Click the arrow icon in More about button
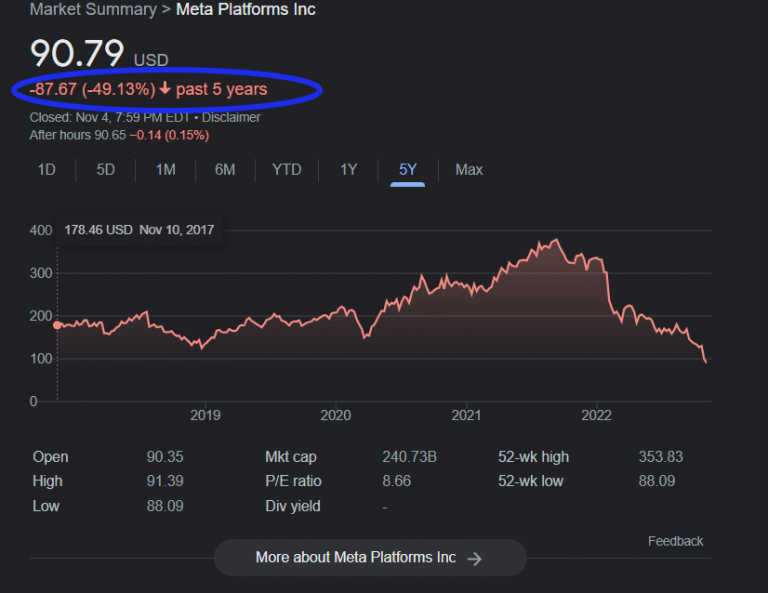Screen dimensions: 768x593 click(474, 559)
